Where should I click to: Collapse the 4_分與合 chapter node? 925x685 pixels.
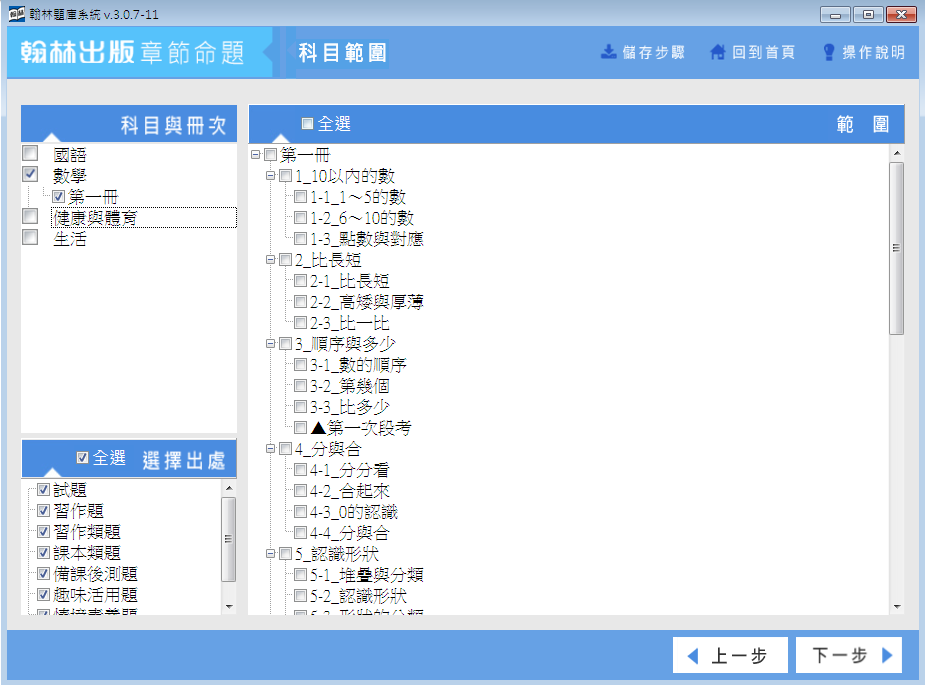click(x=270, y=449)
